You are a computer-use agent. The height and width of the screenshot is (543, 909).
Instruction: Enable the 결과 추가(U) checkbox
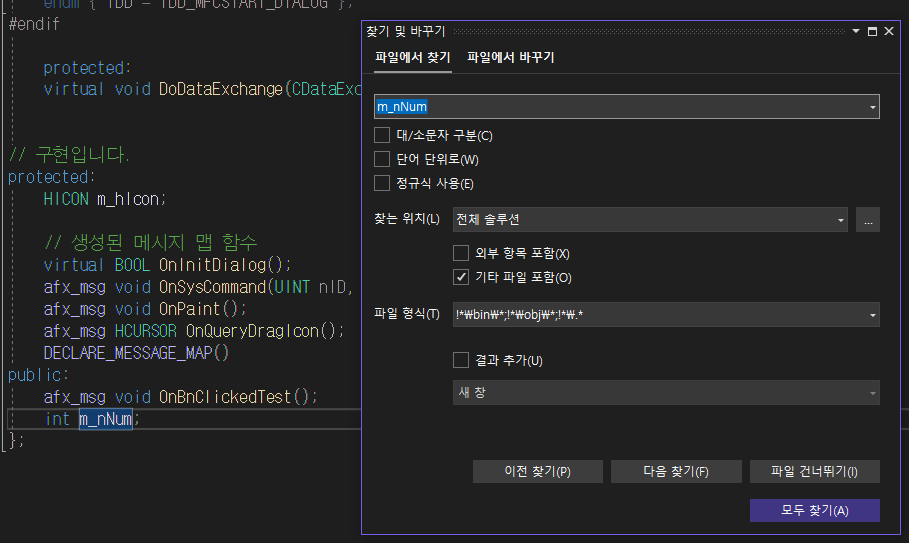(461, 360)
